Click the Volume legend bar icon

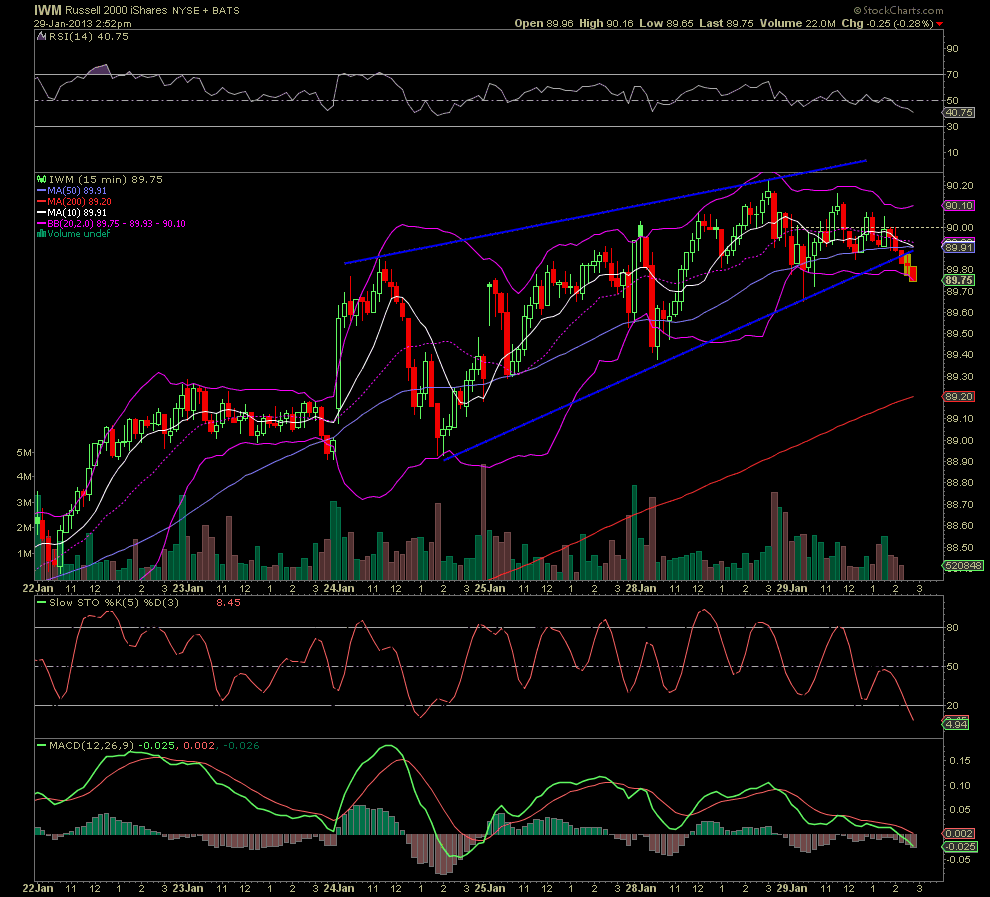(x=41, y=234)
